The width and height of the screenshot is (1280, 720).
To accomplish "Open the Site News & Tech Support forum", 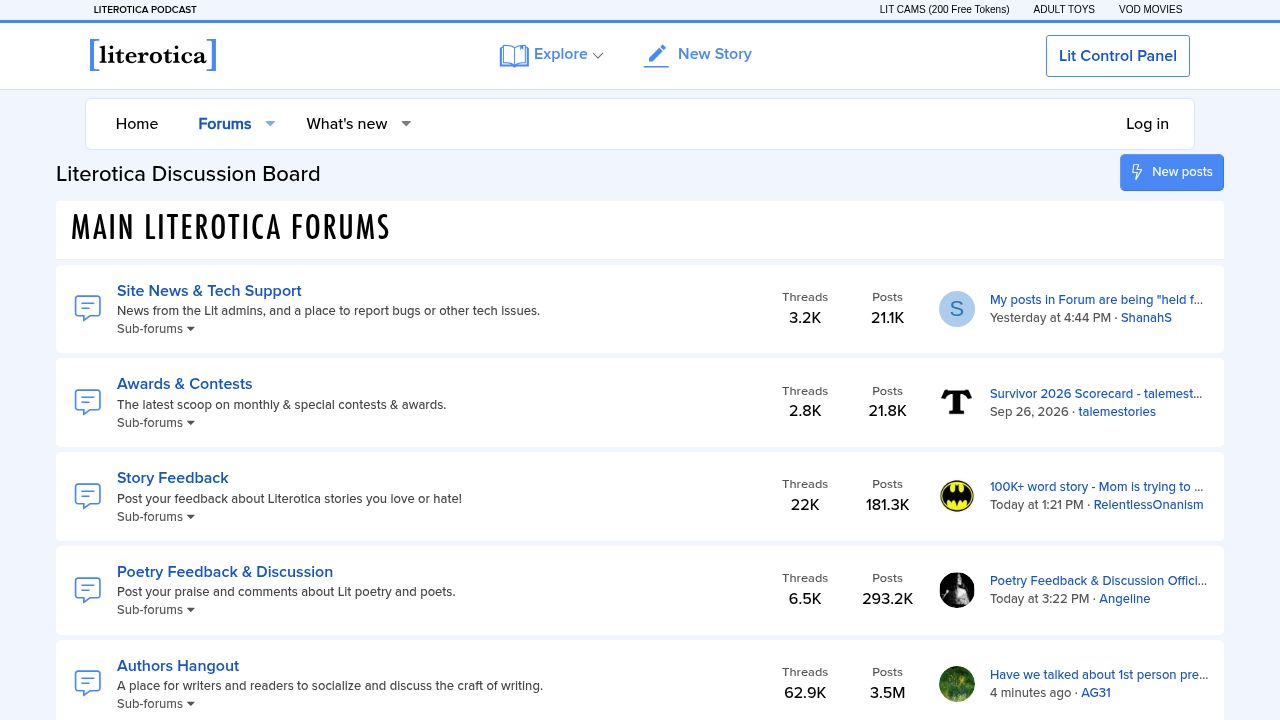I will 209,291.
